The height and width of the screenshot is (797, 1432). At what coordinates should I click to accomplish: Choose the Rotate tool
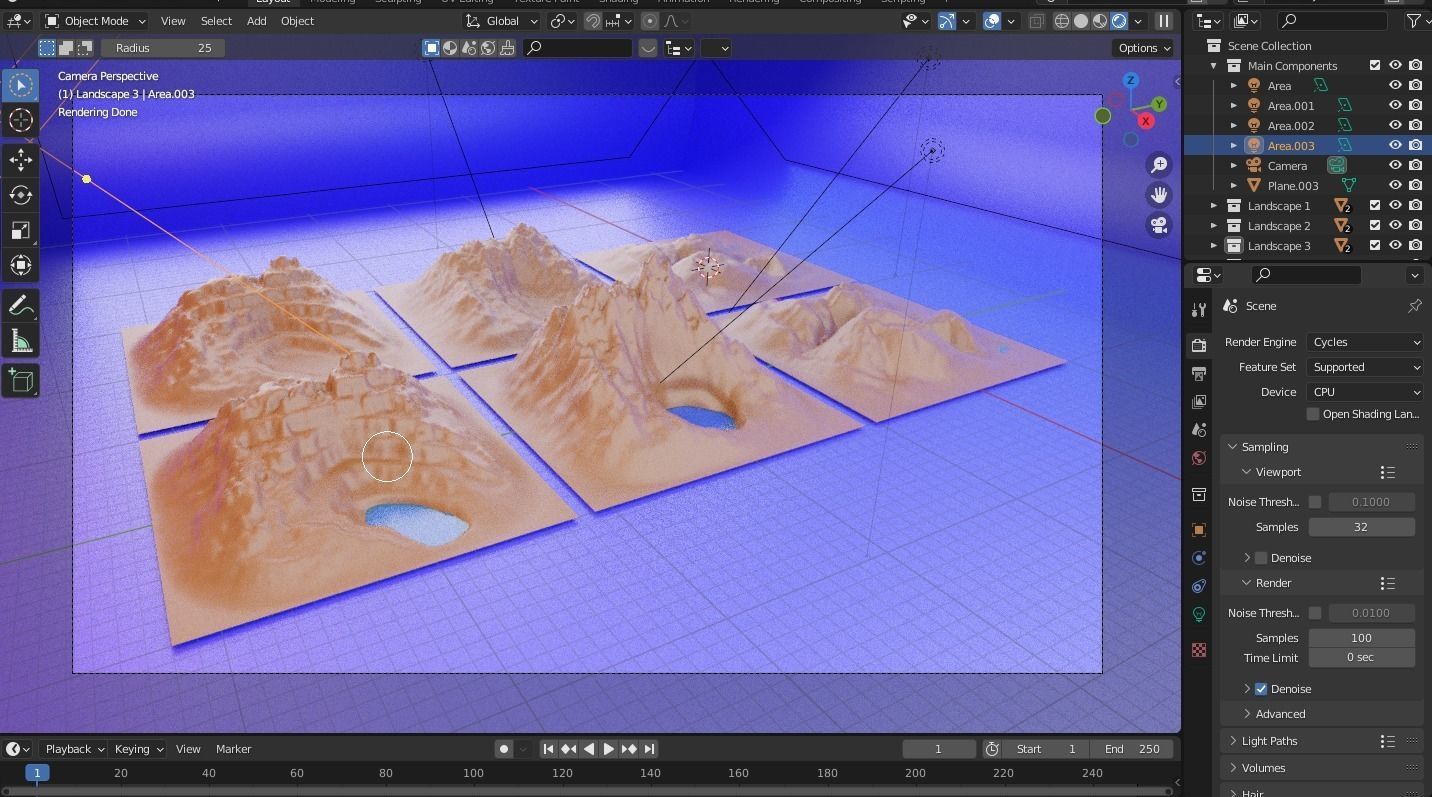click(21, 195)
